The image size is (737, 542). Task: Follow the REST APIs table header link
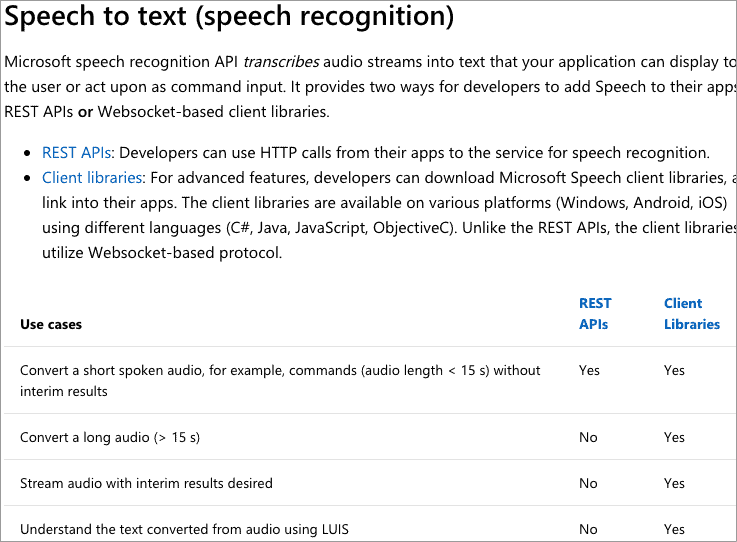tap(595, 314)
